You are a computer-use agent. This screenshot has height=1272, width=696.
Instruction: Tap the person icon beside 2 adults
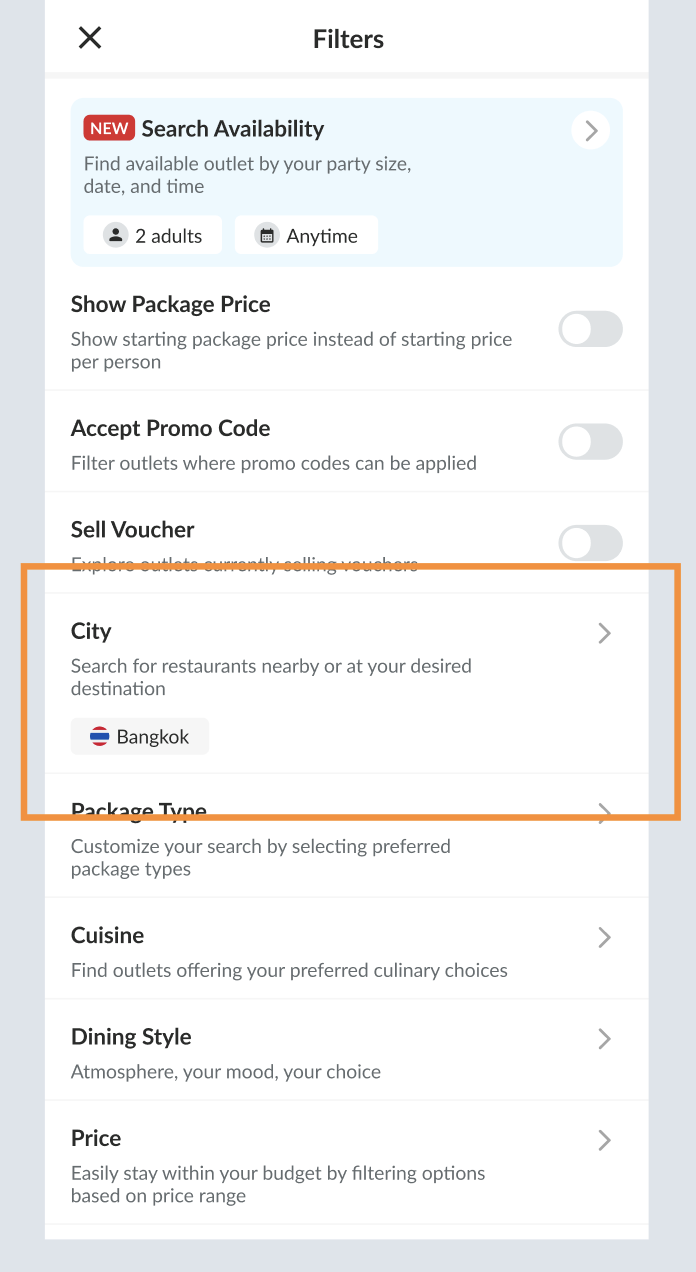(117, 236)
